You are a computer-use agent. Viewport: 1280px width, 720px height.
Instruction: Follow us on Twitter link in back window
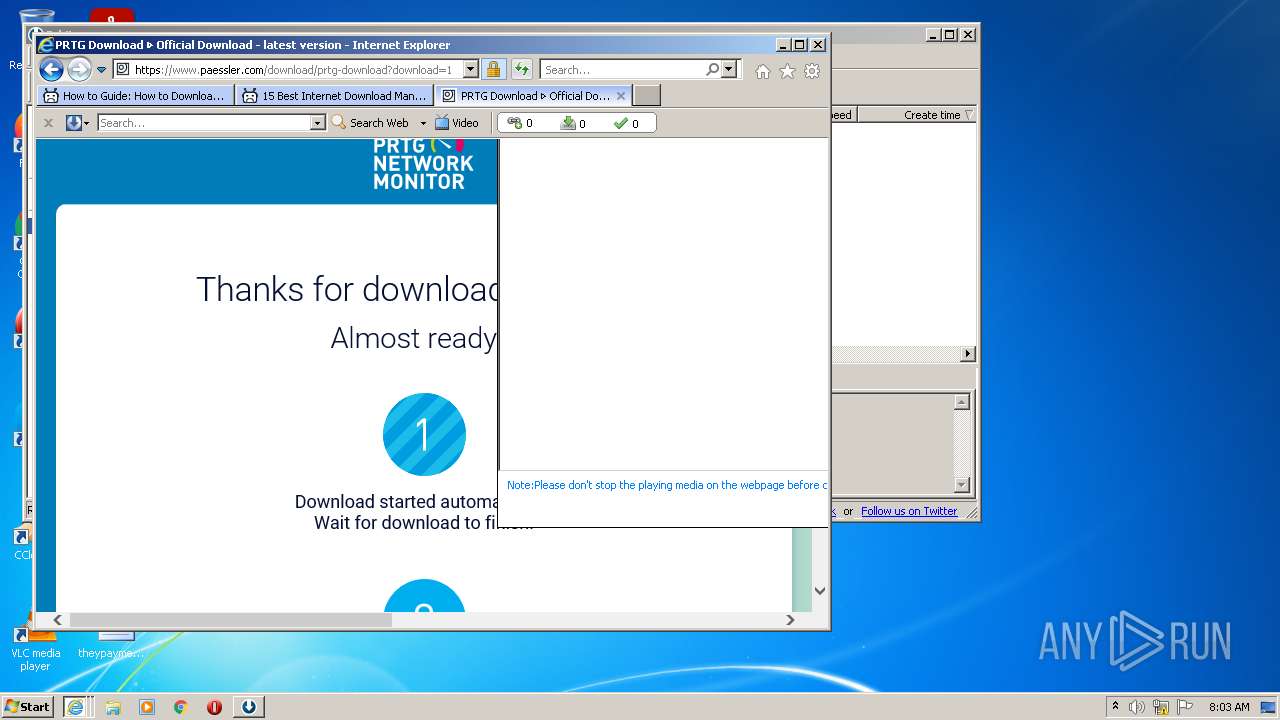[x=909, y=511]
